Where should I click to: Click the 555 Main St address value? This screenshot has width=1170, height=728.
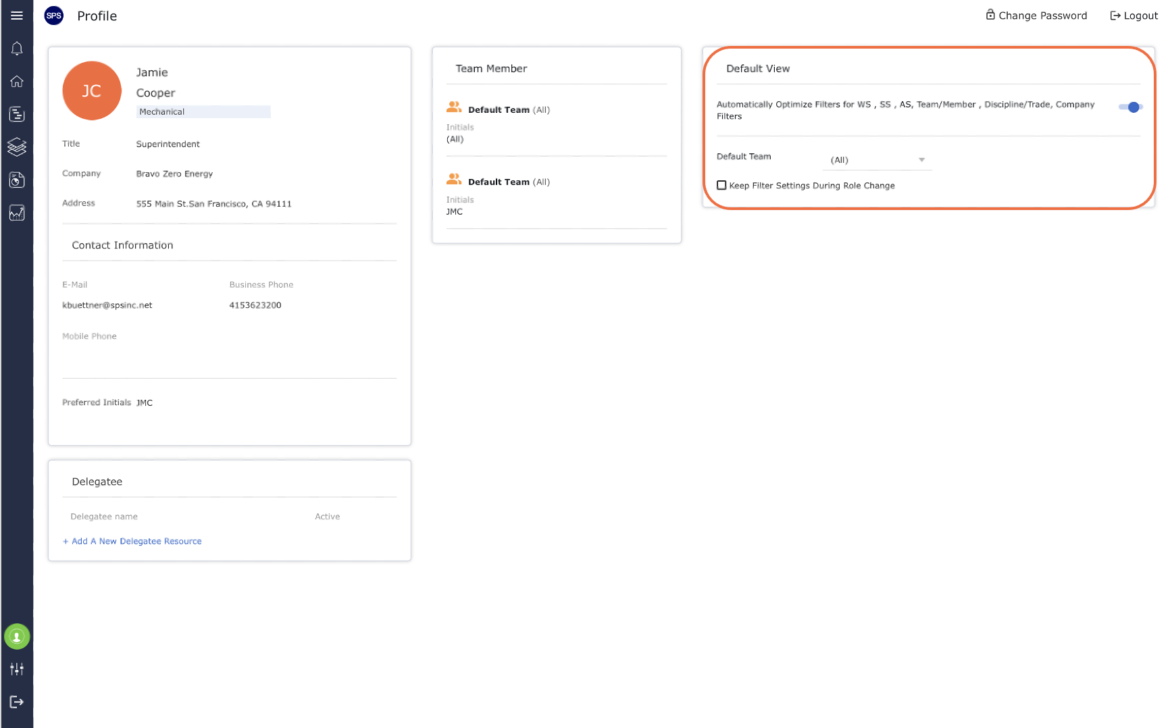213,204
